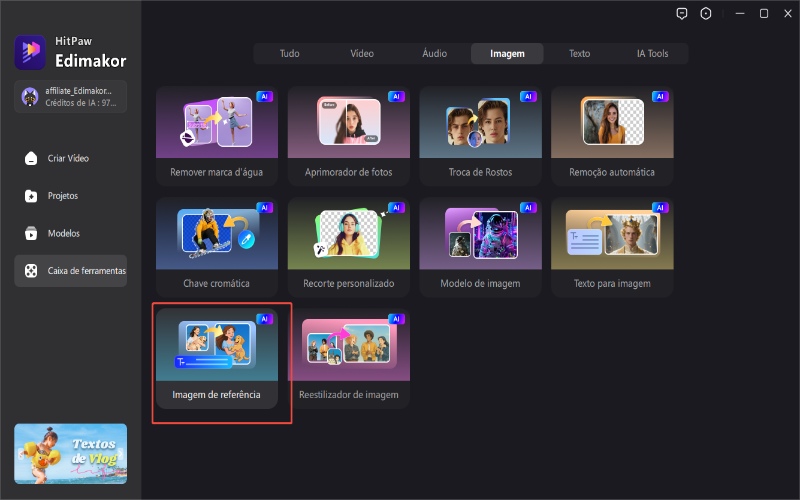Switch to the Tudo tab

(289, 53)
